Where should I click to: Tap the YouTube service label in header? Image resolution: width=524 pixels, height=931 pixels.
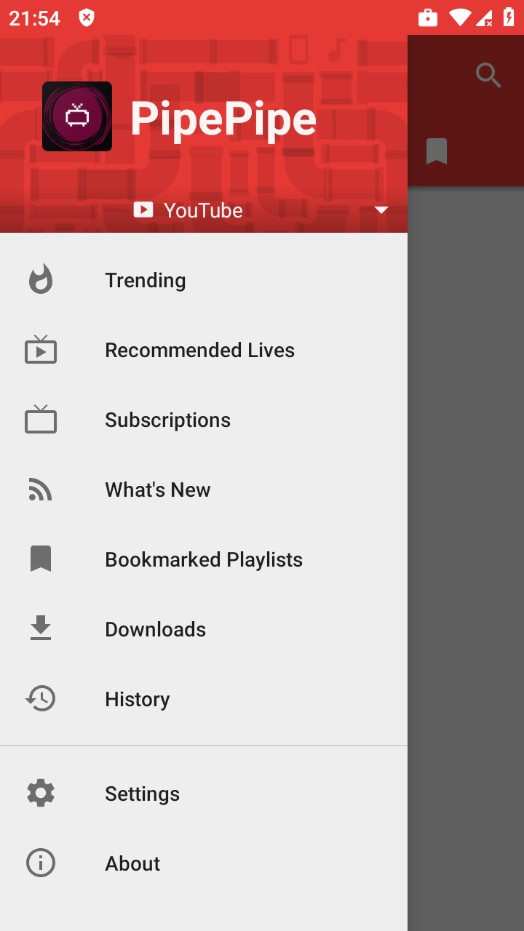pos(203,210)
